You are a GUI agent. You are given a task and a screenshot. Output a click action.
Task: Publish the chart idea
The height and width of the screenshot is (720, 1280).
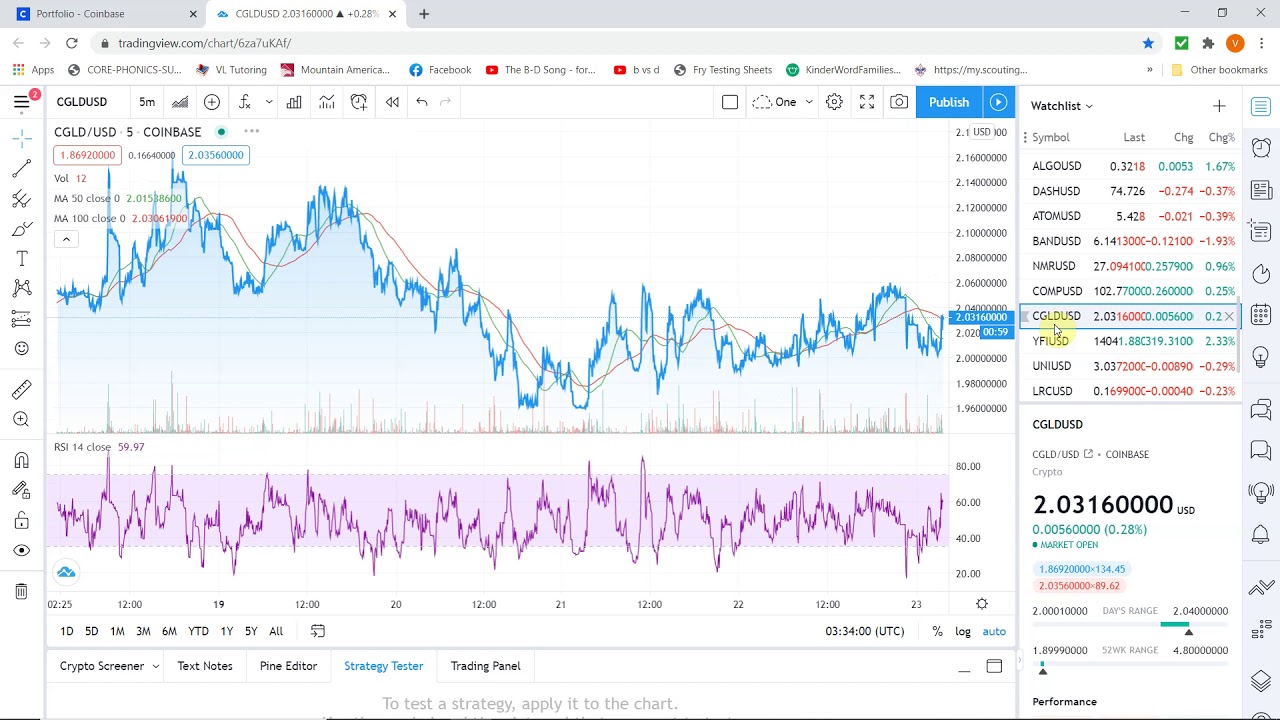[949, 102]
